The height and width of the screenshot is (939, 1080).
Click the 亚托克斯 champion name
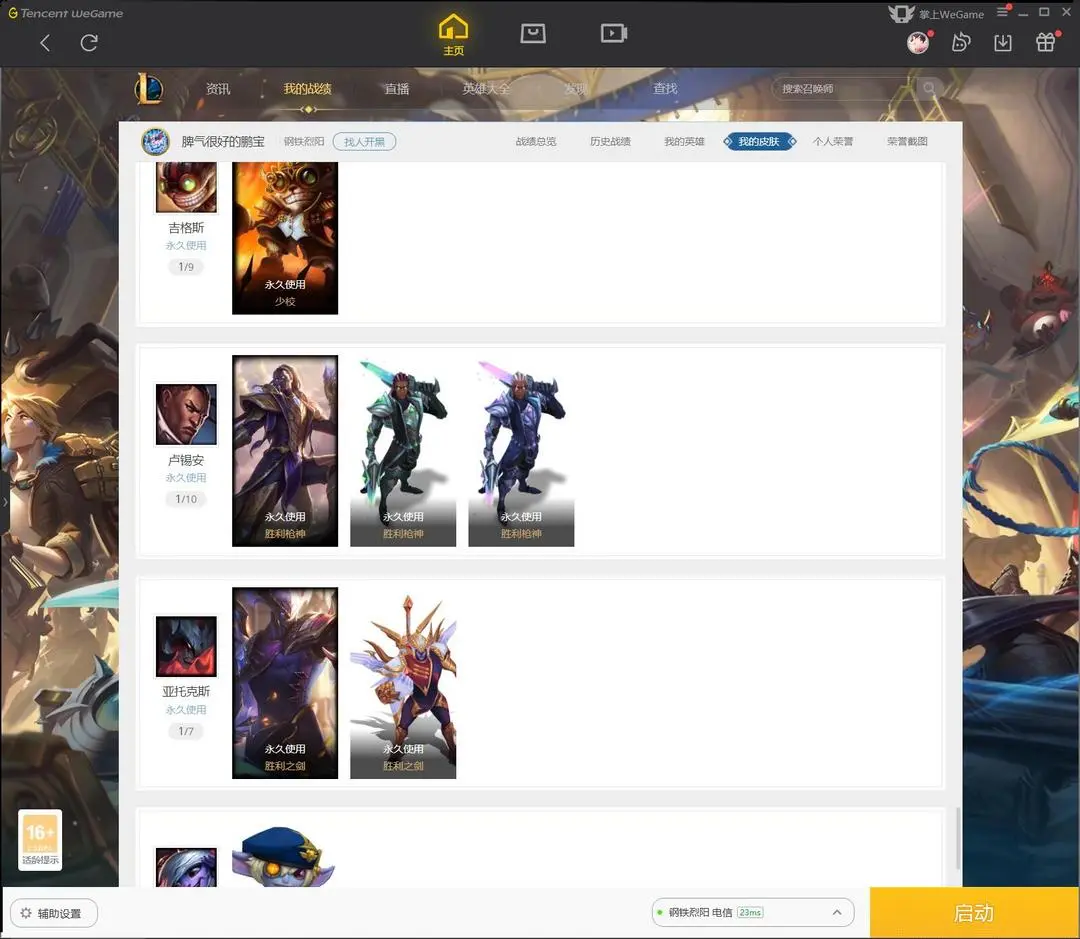186,692
